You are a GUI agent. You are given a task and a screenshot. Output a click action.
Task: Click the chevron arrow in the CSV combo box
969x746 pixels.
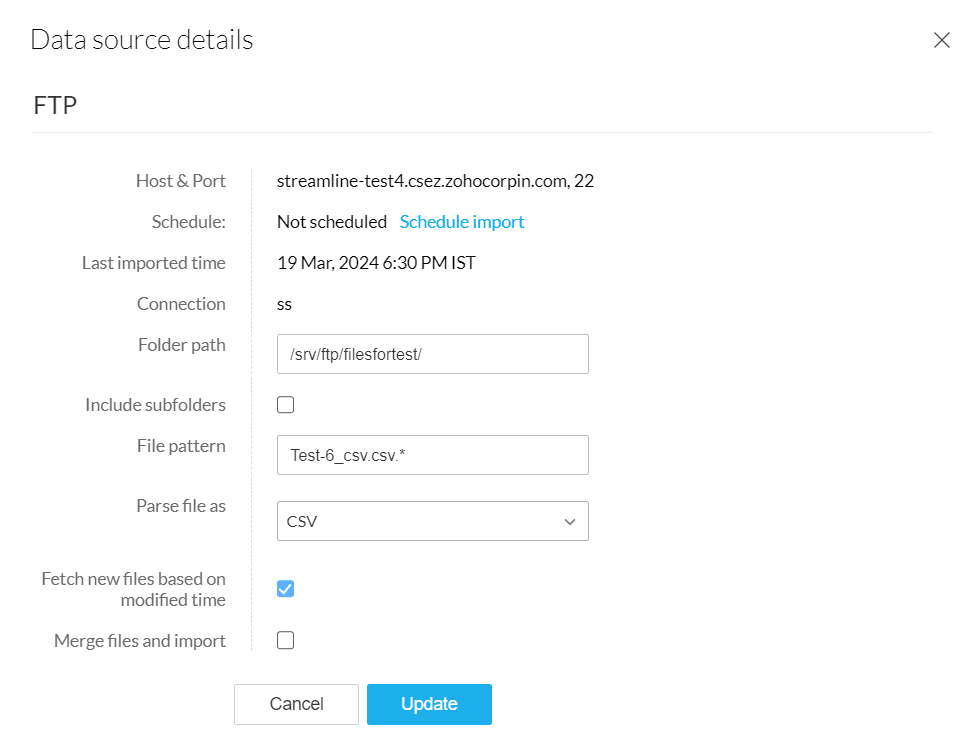570,521
